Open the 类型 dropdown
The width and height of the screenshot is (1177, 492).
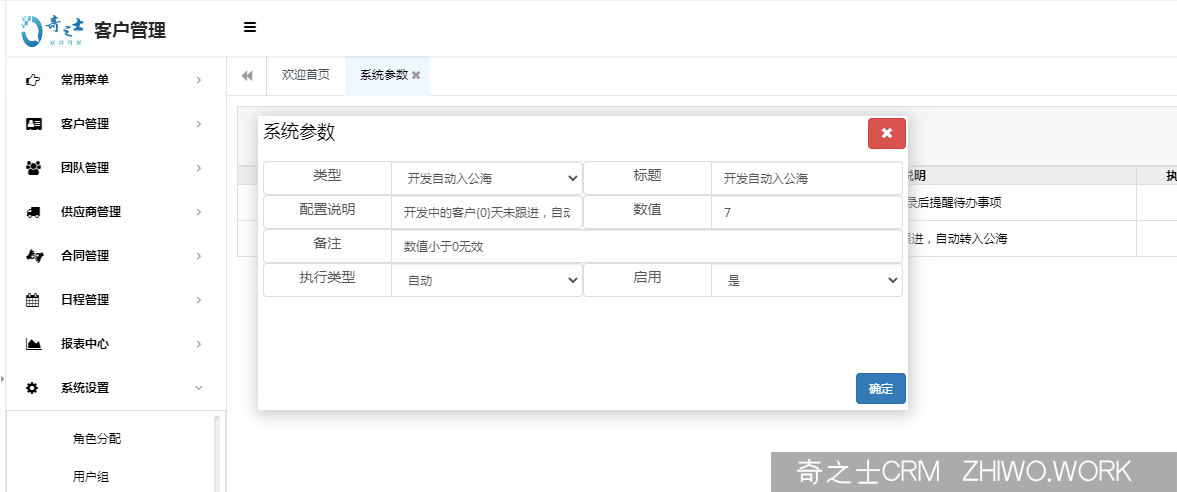pyautogui.click(x=486, y=179)
